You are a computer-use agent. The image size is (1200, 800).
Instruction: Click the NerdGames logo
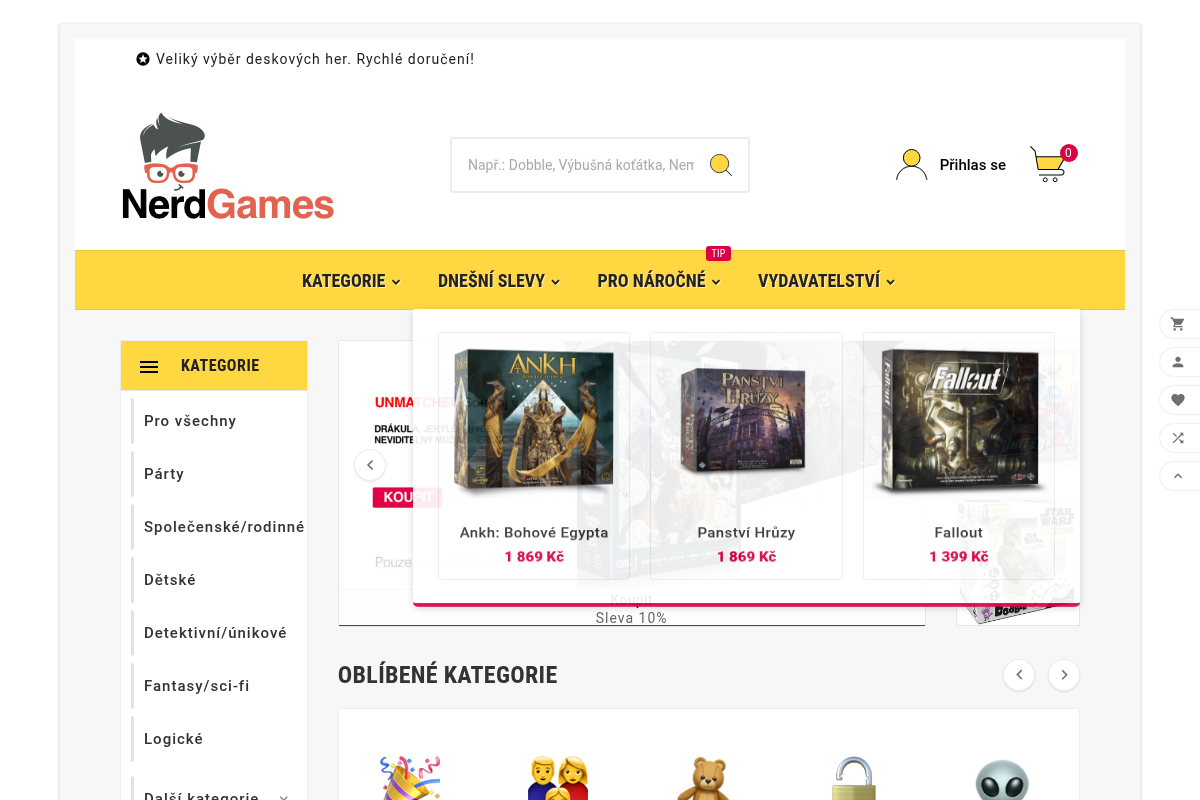[x=228, y=167]
